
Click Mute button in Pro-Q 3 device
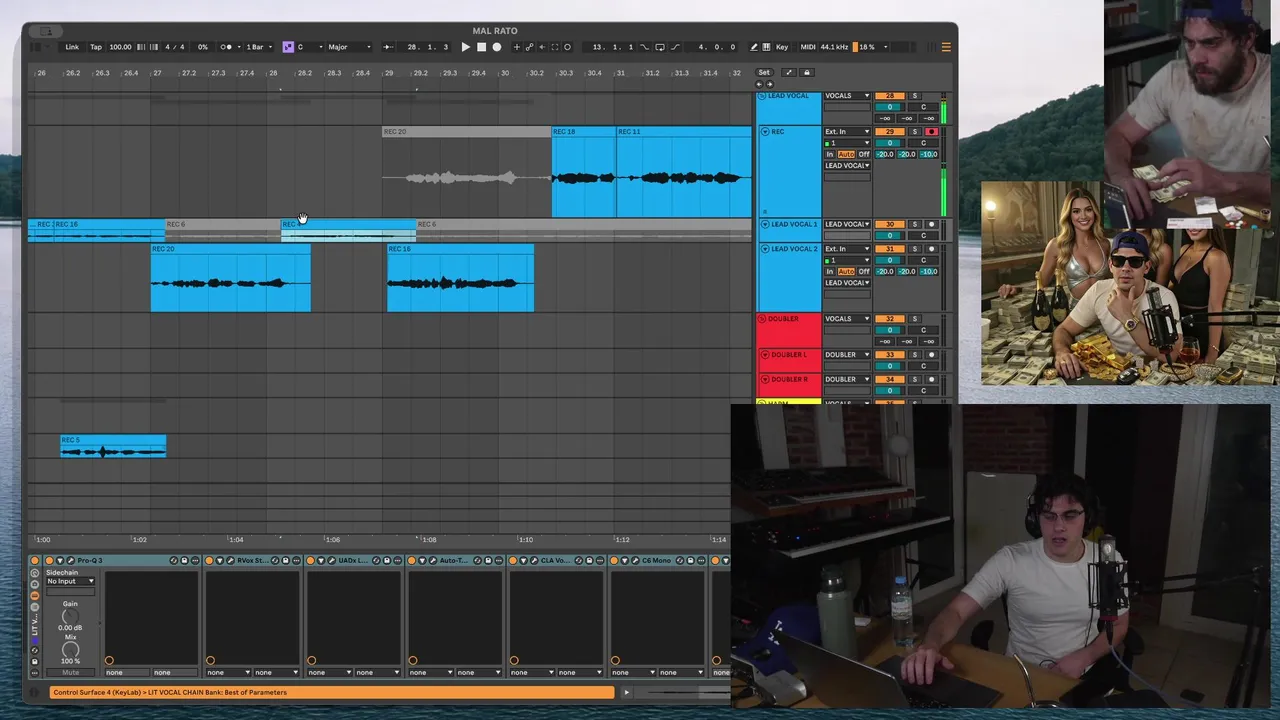pos(70,673)
